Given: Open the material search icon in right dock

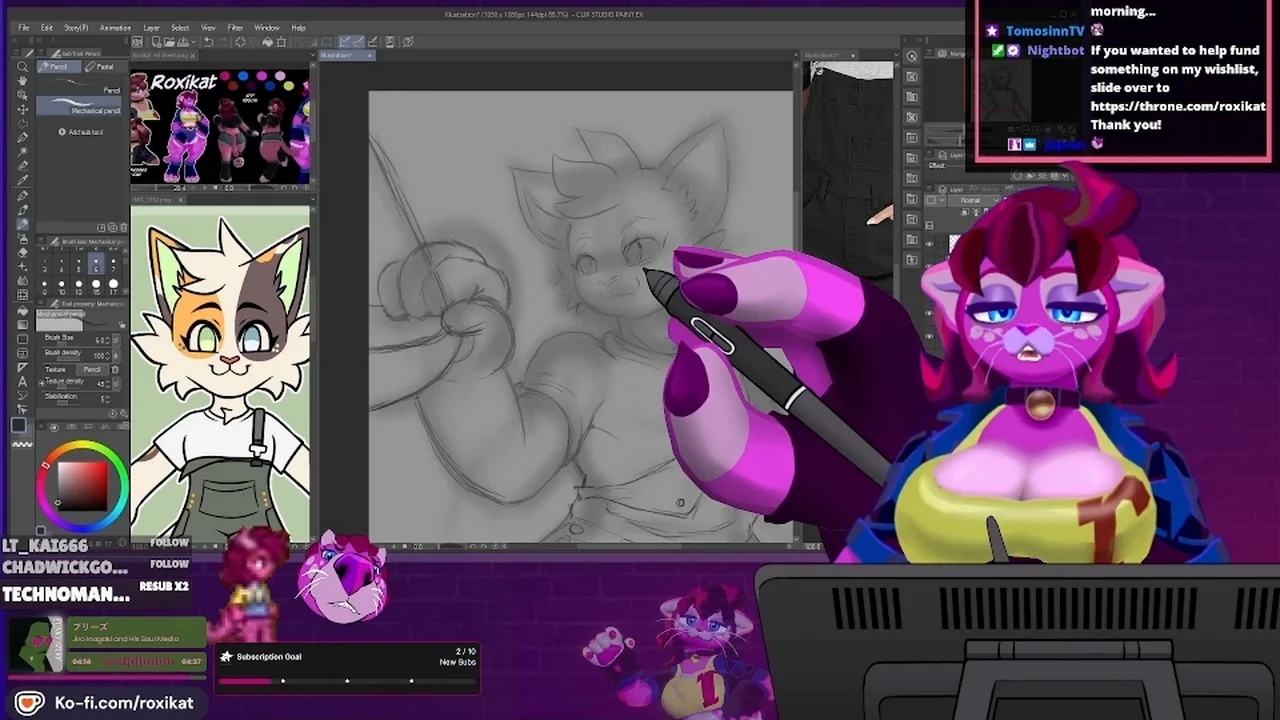Looking at the screenshot, I should tap(911, 57).
